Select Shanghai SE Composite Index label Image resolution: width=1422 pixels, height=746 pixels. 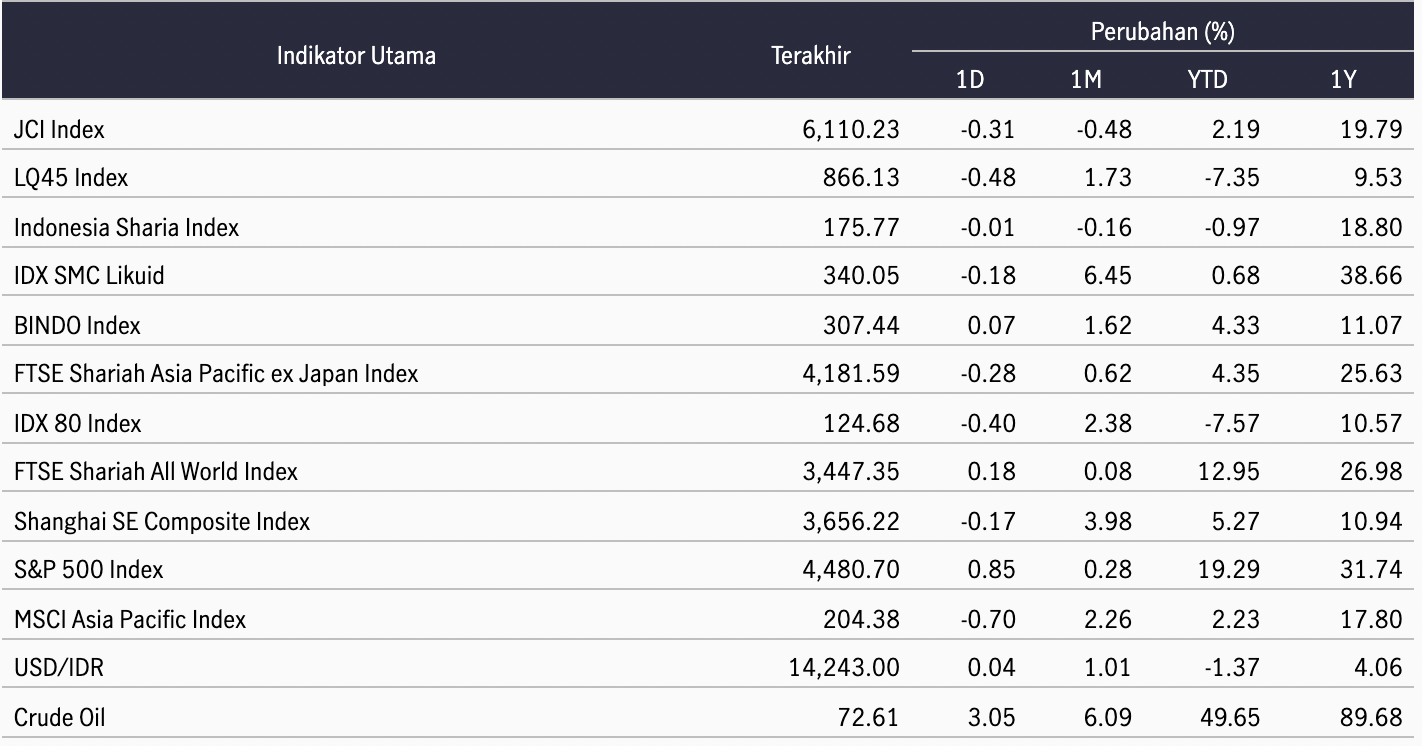[162, 521]
